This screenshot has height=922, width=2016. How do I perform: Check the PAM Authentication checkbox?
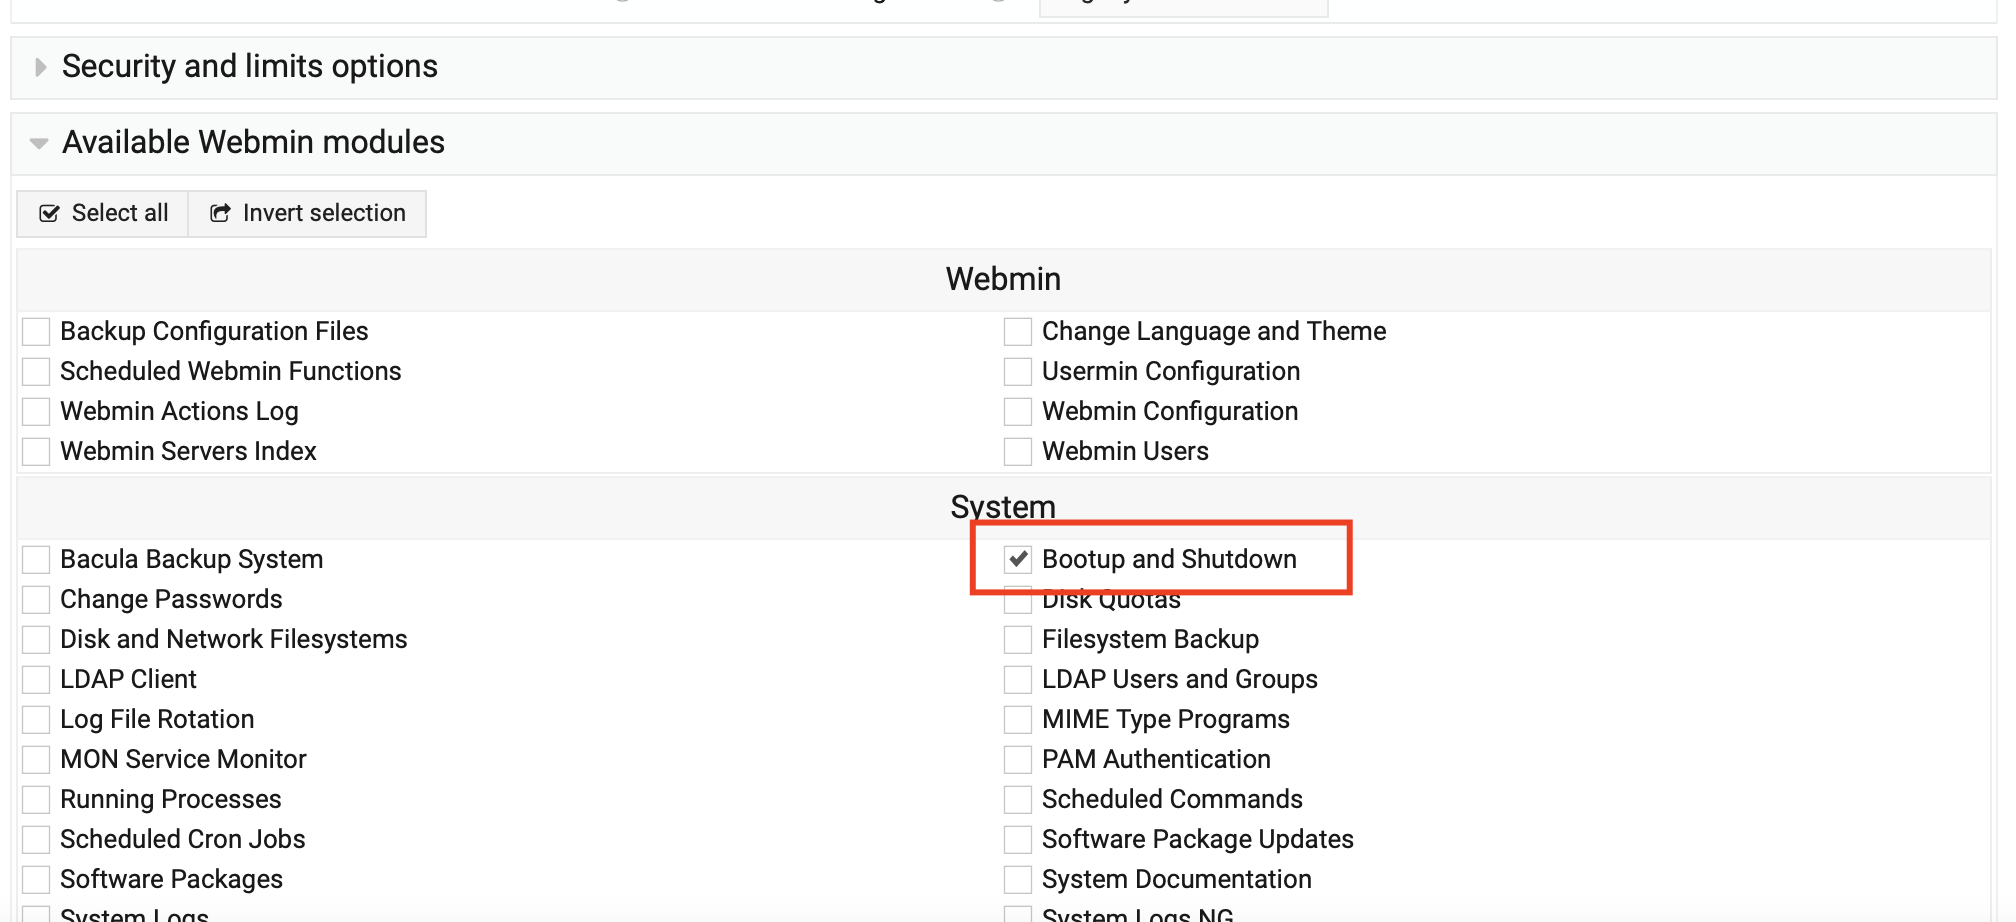1018,759
